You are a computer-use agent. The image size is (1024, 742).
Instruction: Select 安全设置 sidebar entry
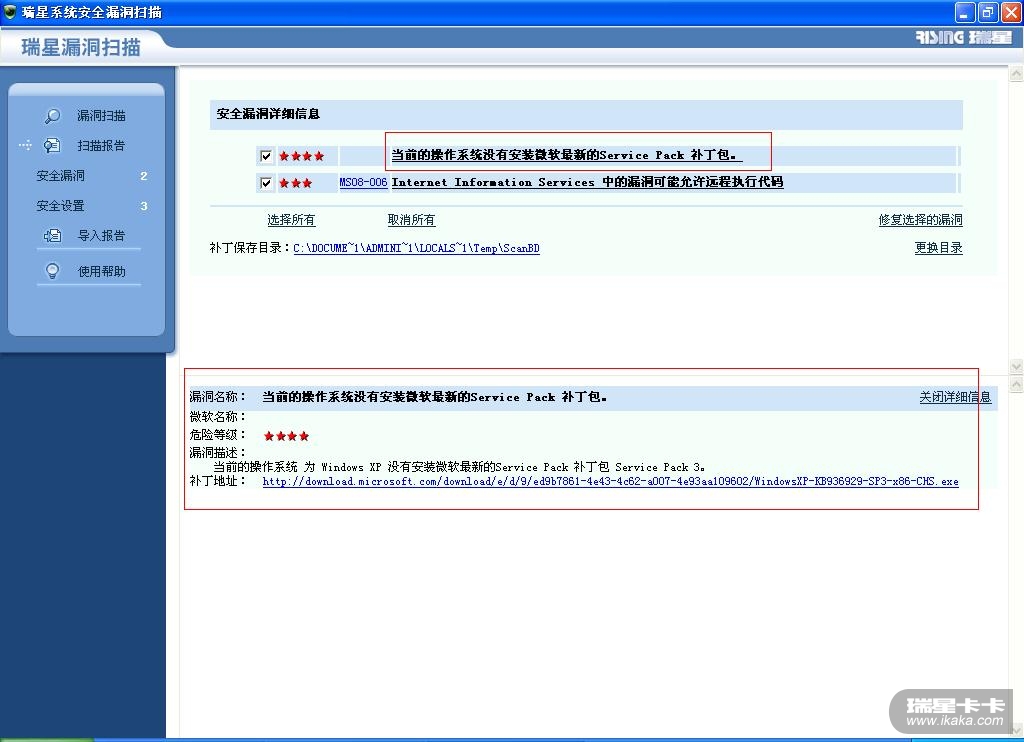coord(60,205)
